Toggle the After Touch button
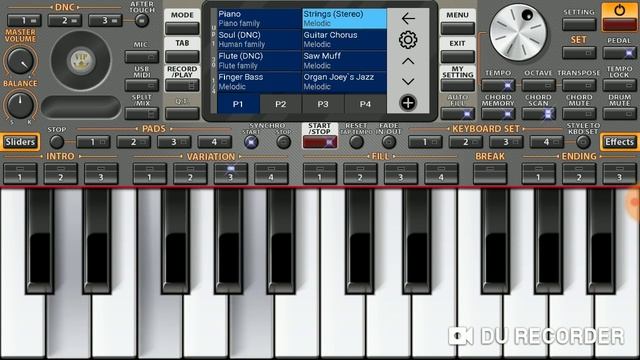The height and width of the screenshot is (360, 640). coord(142,20)
